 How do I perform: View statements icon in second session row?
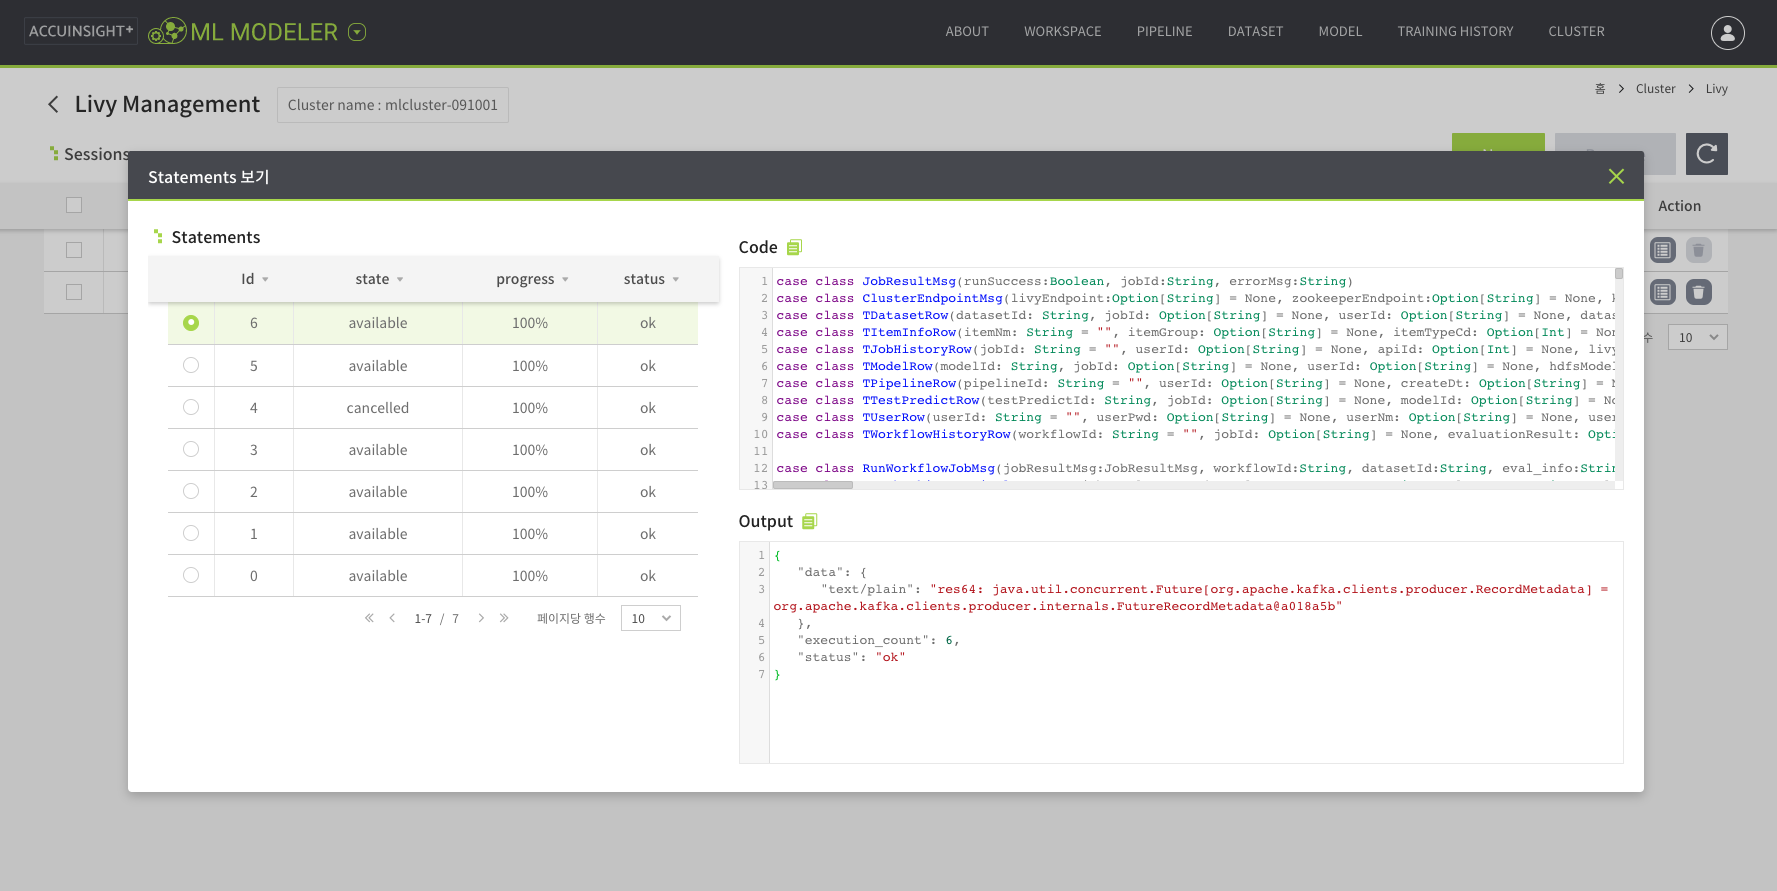tap(1663, 292)
